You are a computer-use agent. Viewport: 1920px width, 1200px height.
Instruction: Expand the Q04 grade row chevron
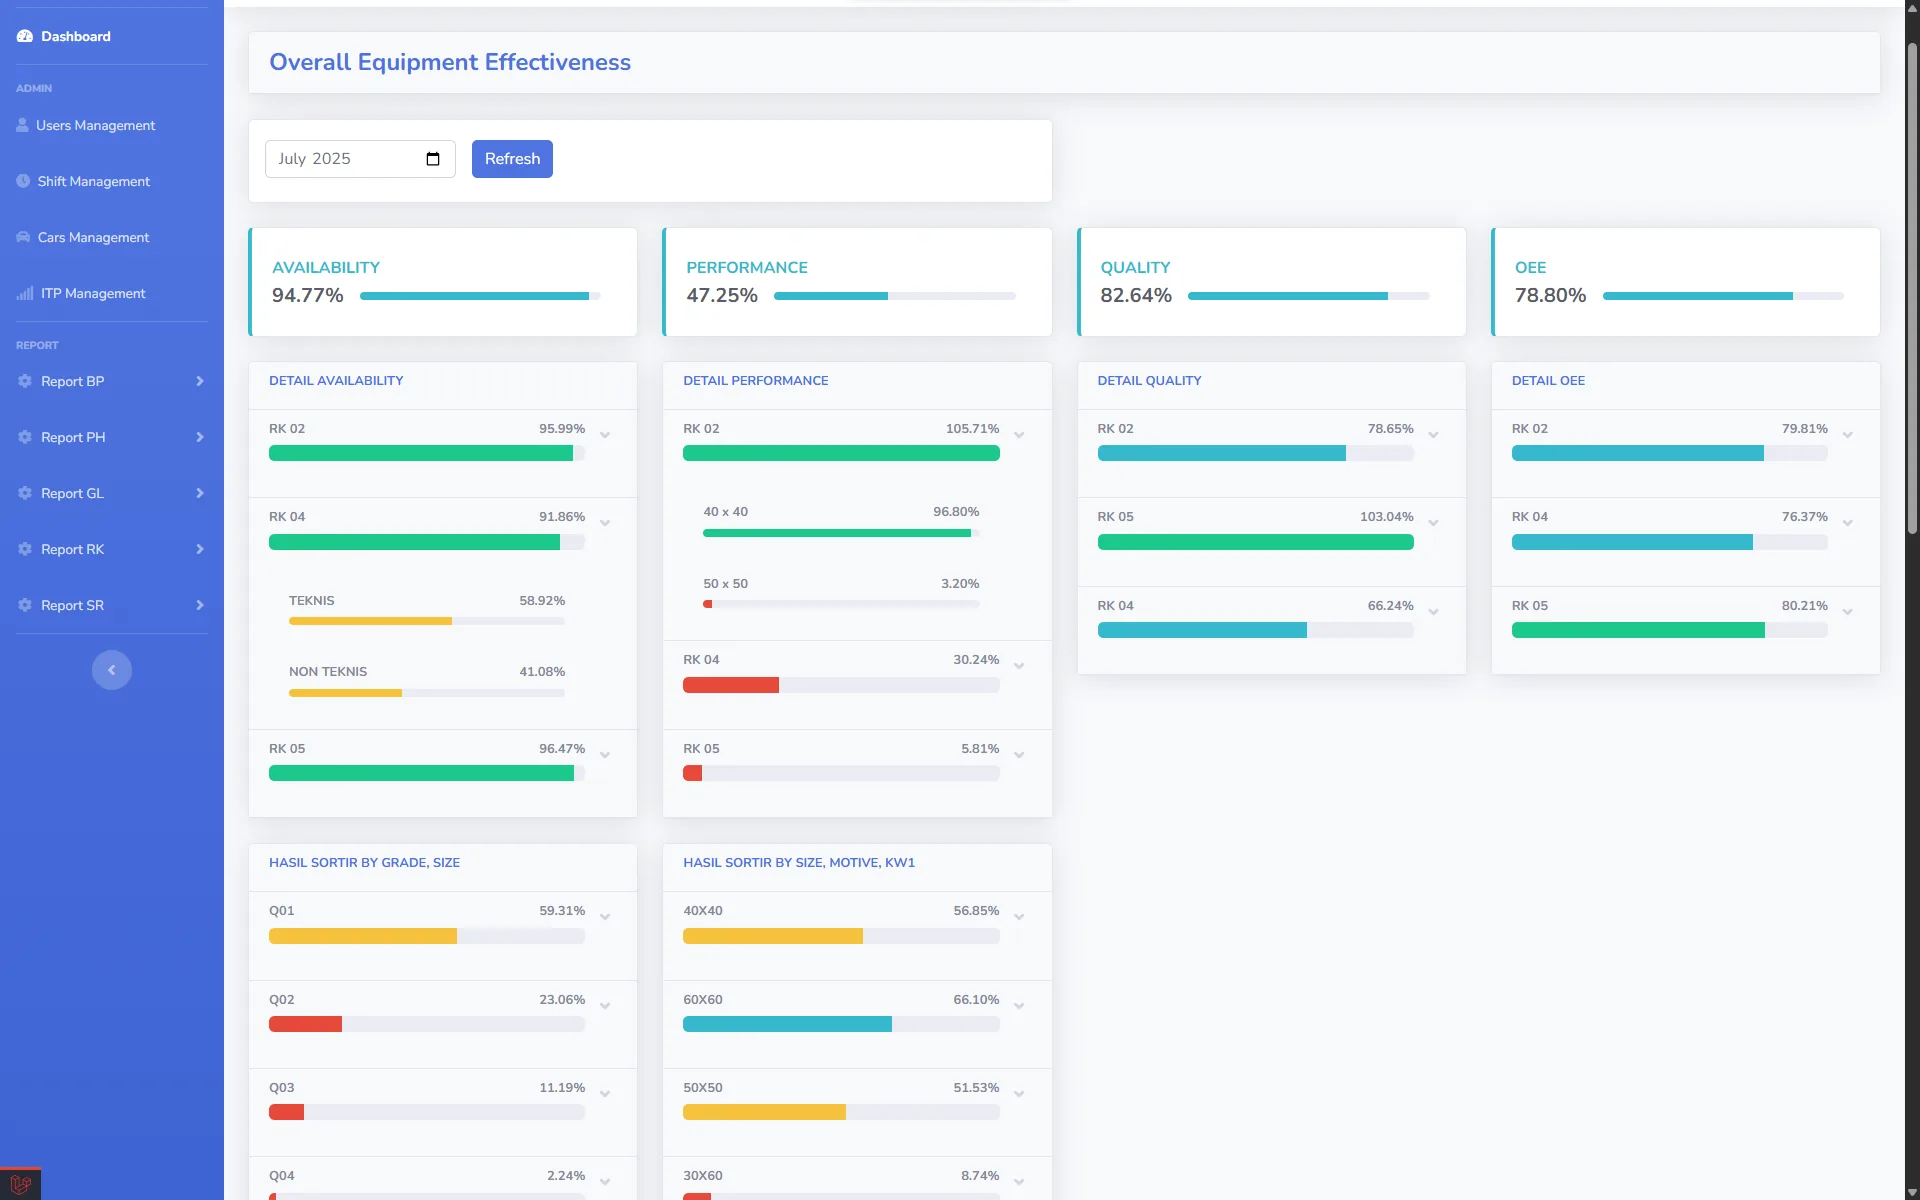tap(605, 1182)
